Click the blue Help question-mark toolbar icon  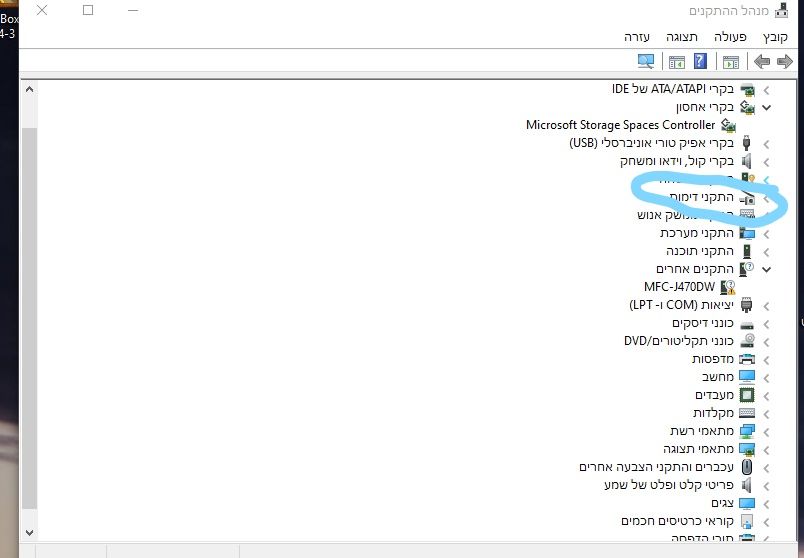700,61
